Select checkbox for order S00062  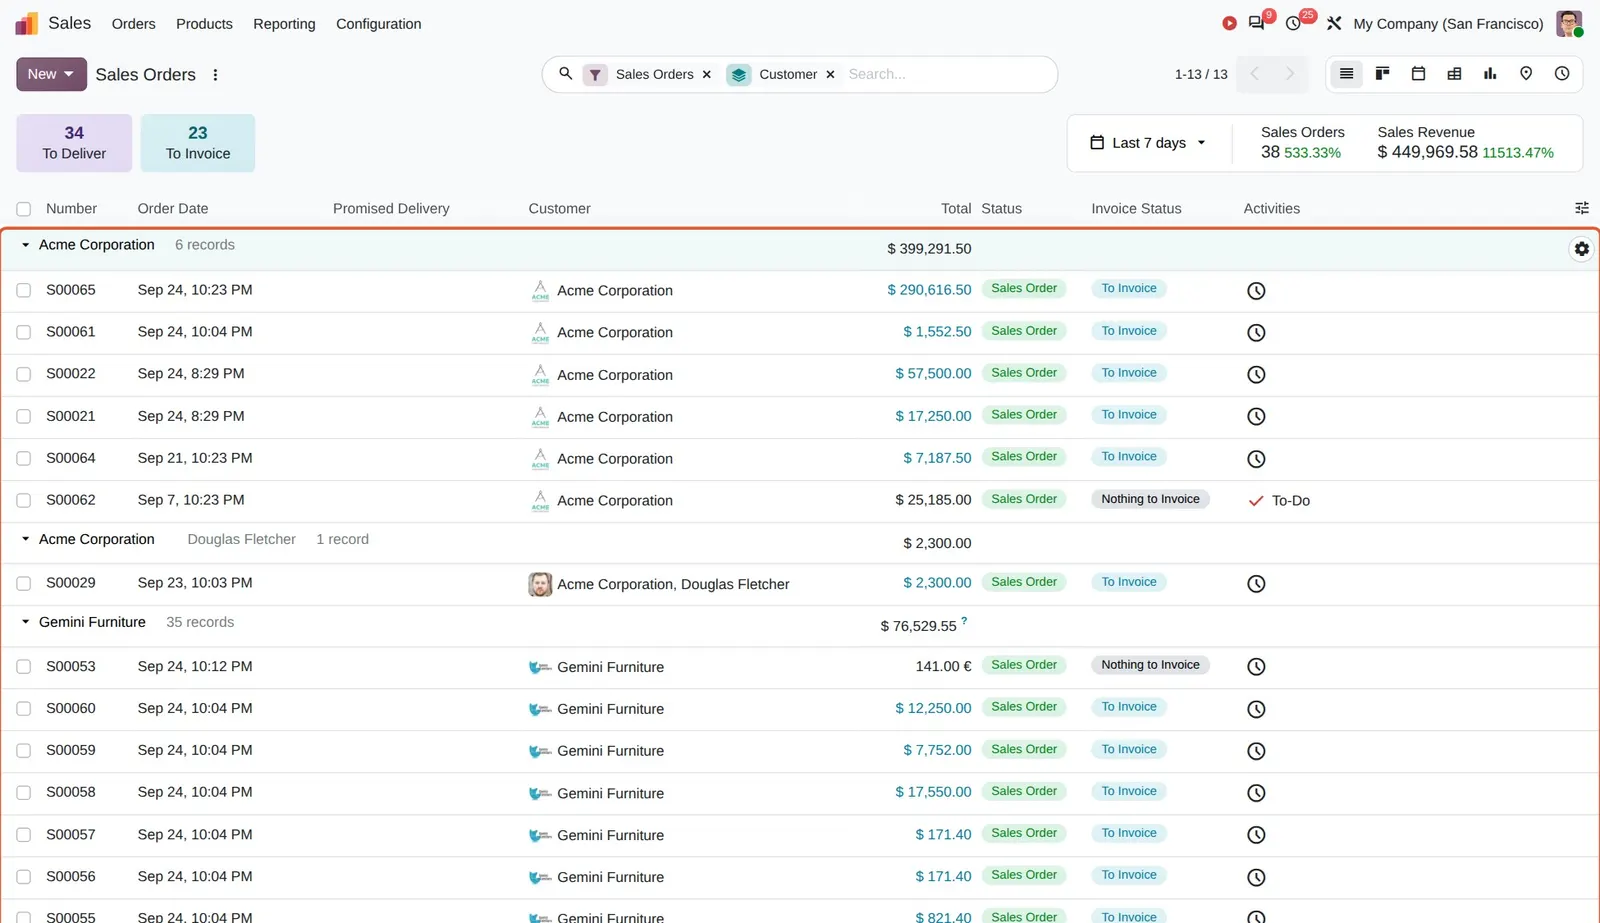(x=24, y=500)
